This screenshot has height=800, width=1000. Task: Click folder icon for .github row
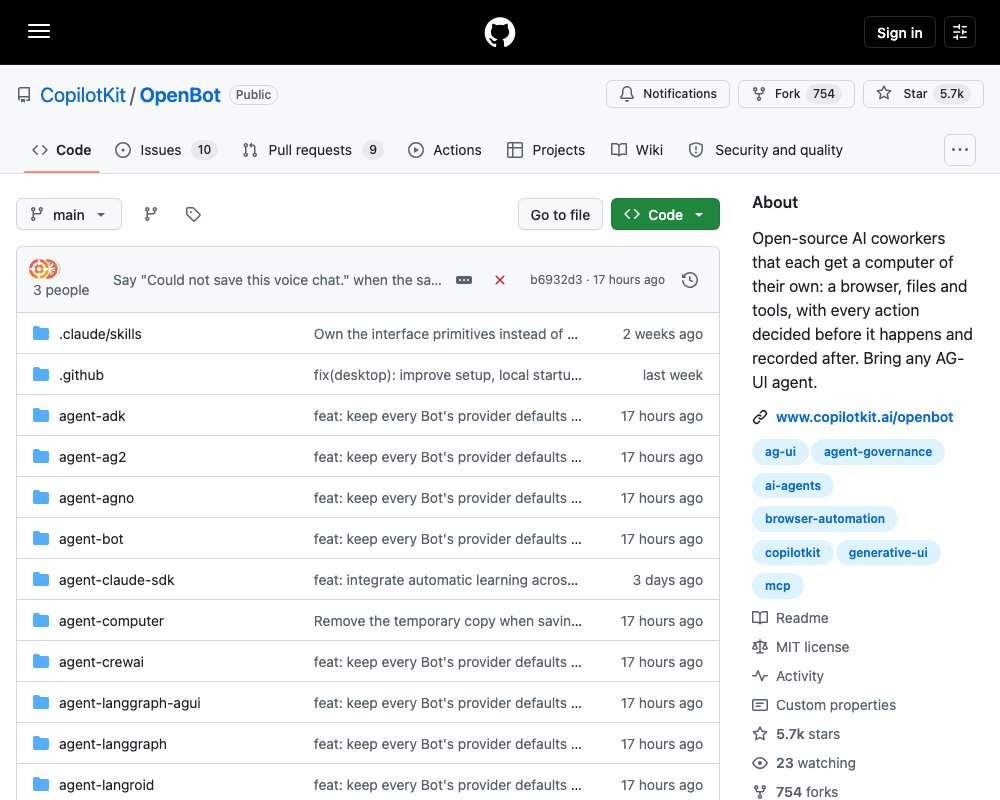click(x=41, y=374)
